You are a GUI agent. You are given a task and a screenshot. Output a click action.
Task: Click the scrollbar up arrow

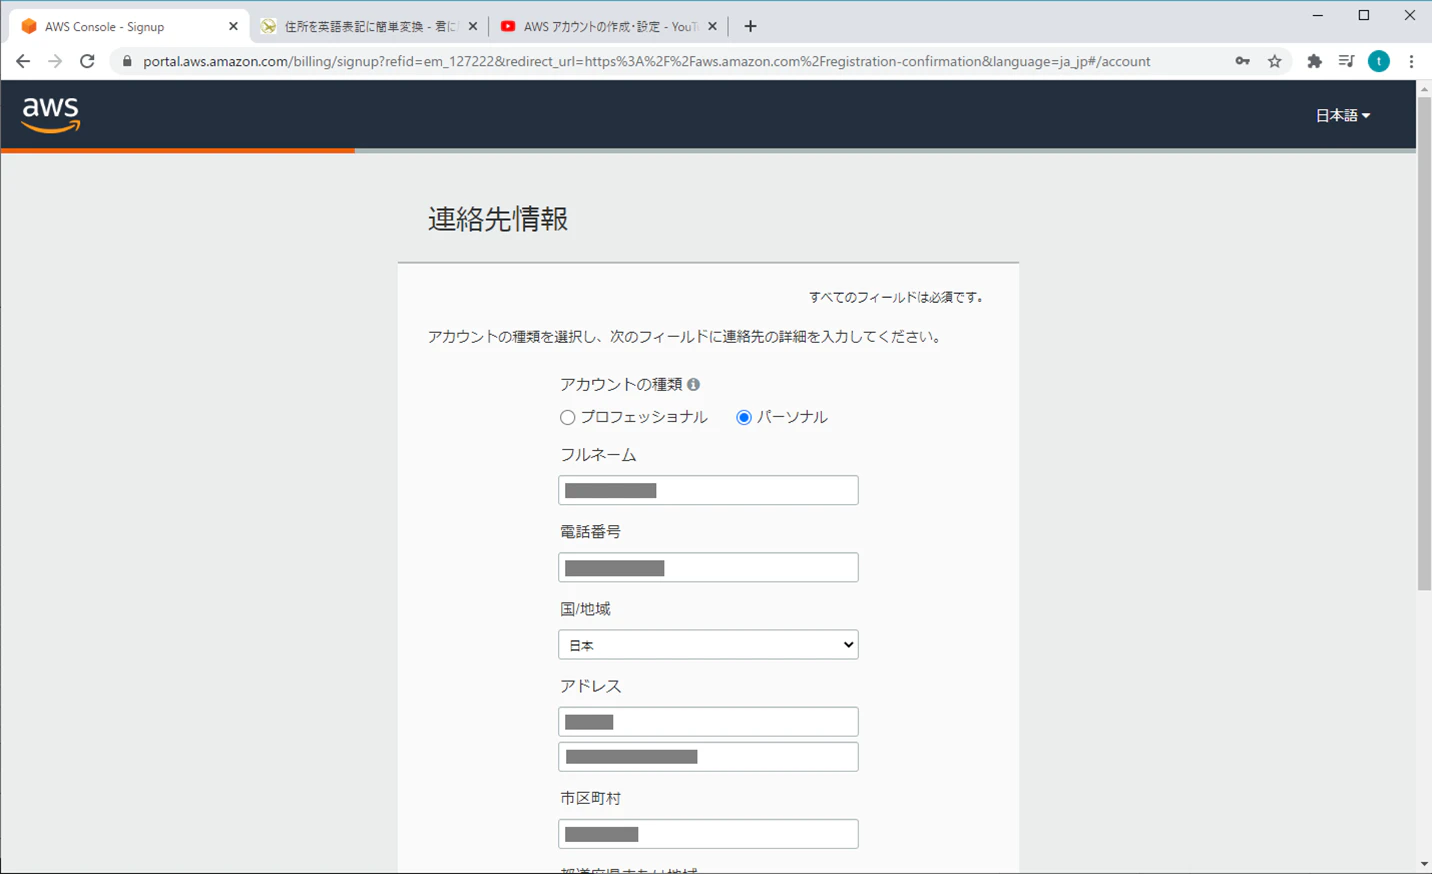[x=1424, y=89]
